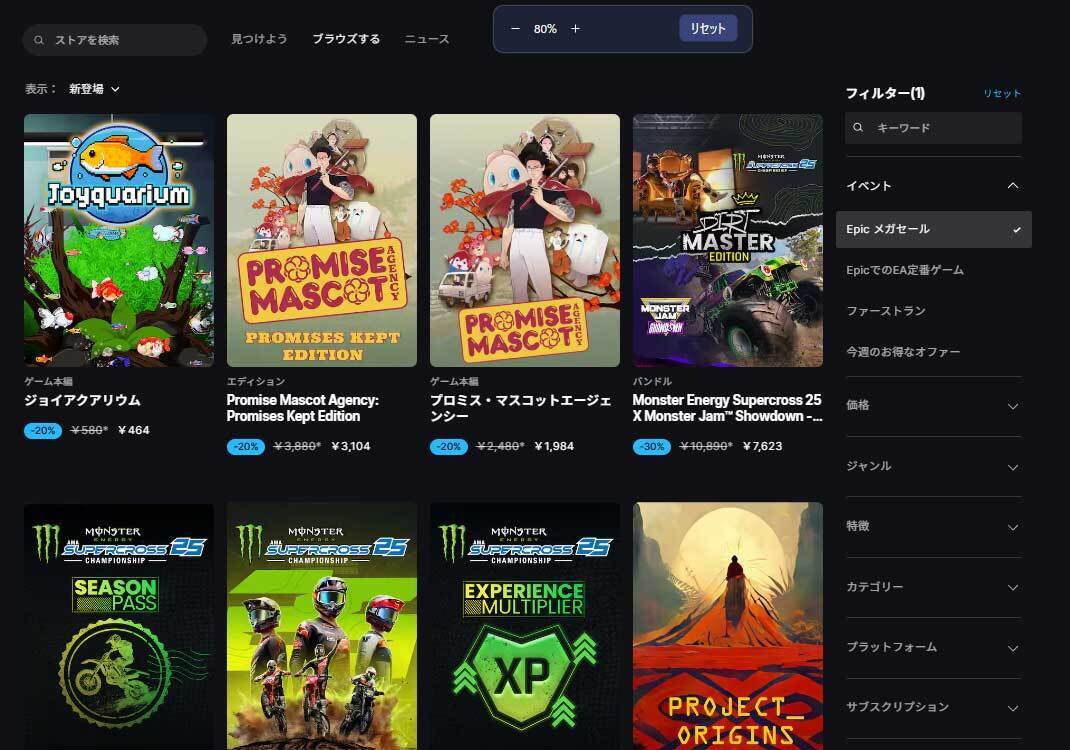
Task: Click the フィルター(1) heading
Action: tap(885, 93)
